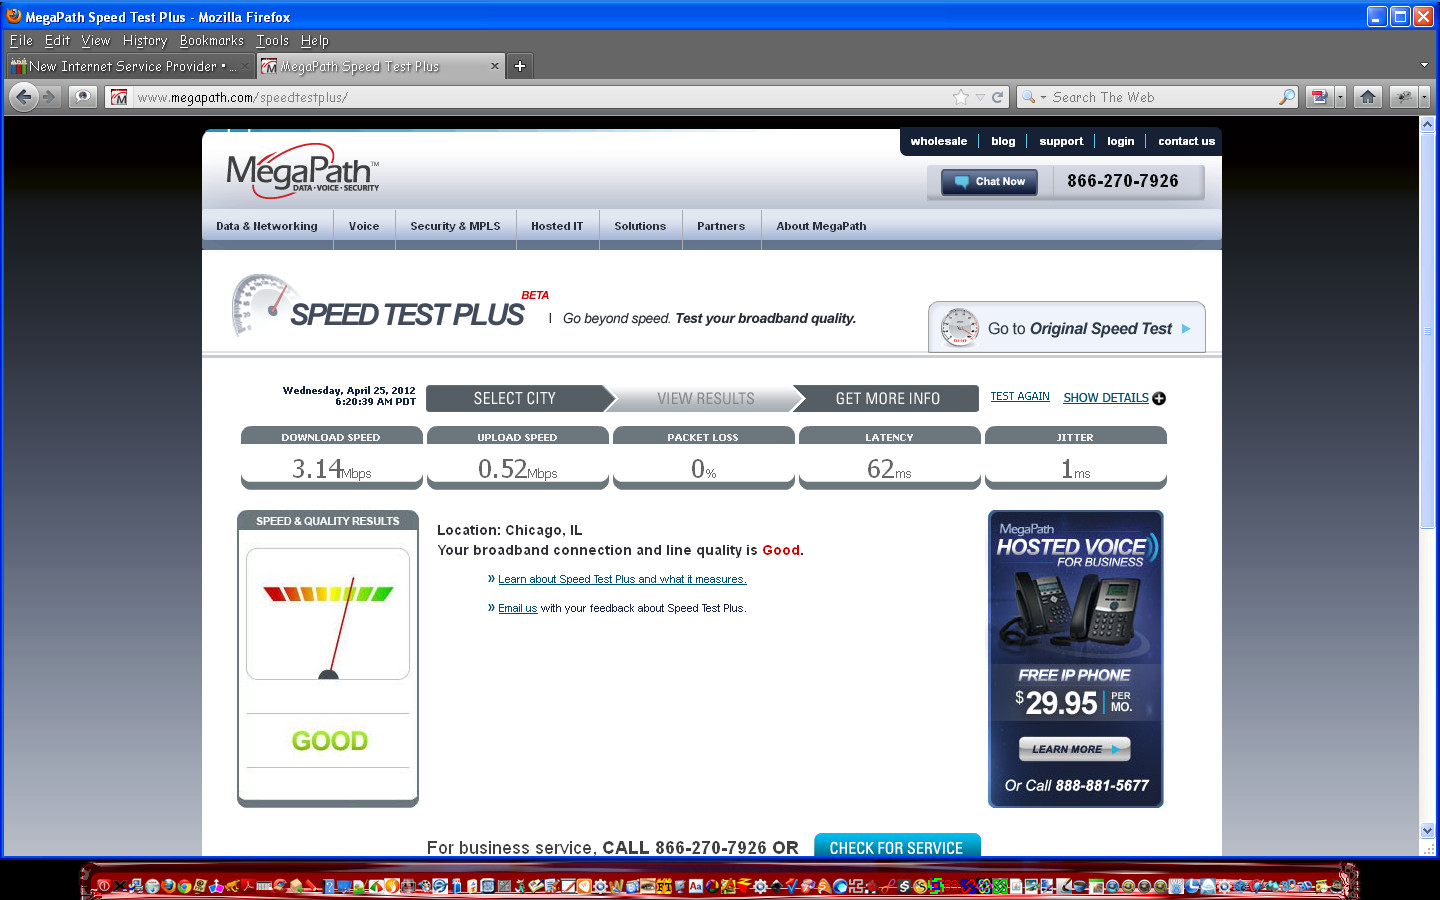Screen dimensions: 1440x900
Task: Click the plus icon beside SHOW DETAILS
Action: (1159, 398)
